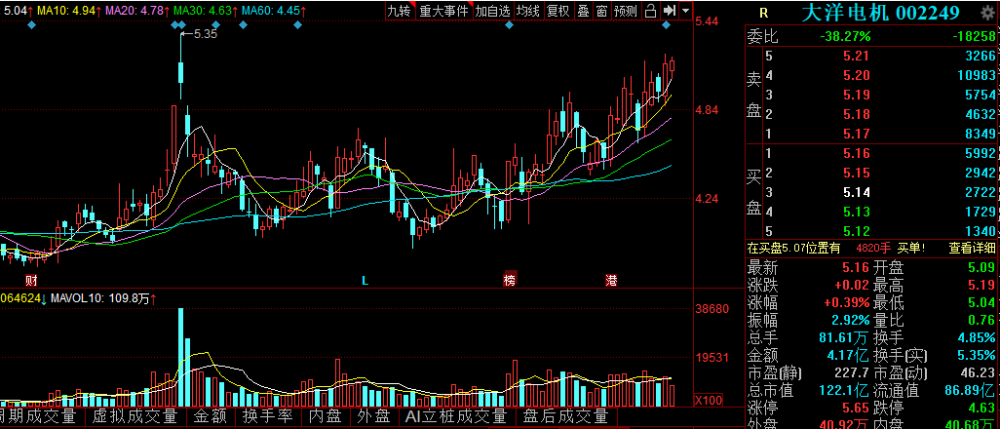The width and height of the screenshot is (1000, 429).
Task: Click the 榜 marker below the candlesticks
Action: pos(510,281)
